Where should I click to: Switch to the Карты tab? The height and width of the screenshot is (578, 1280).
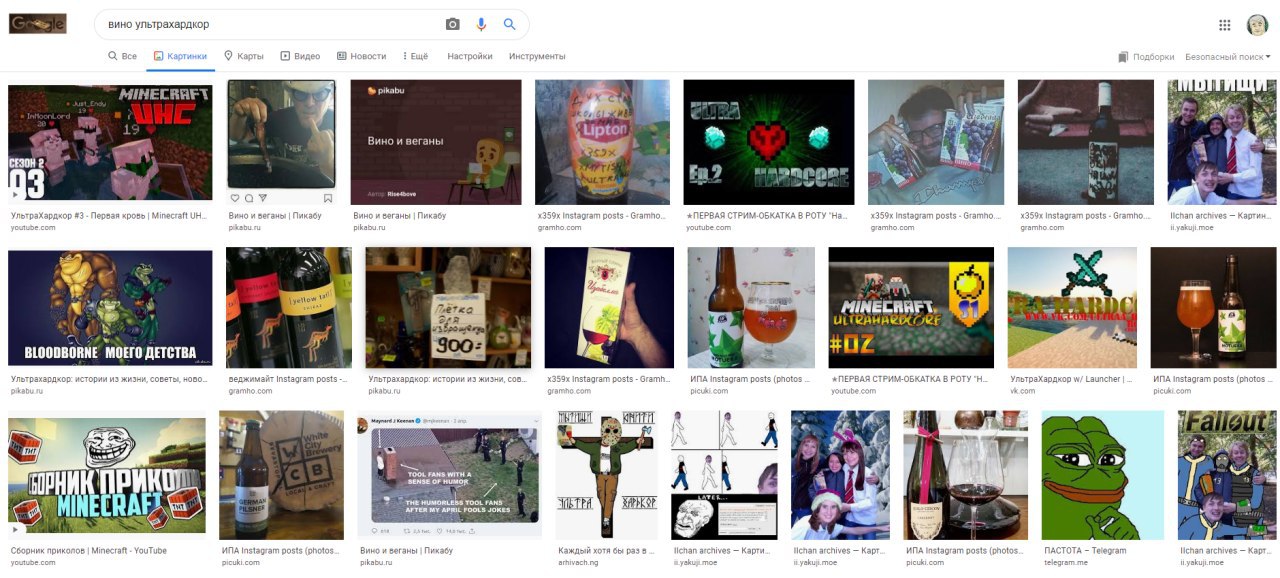click(244, 56)
